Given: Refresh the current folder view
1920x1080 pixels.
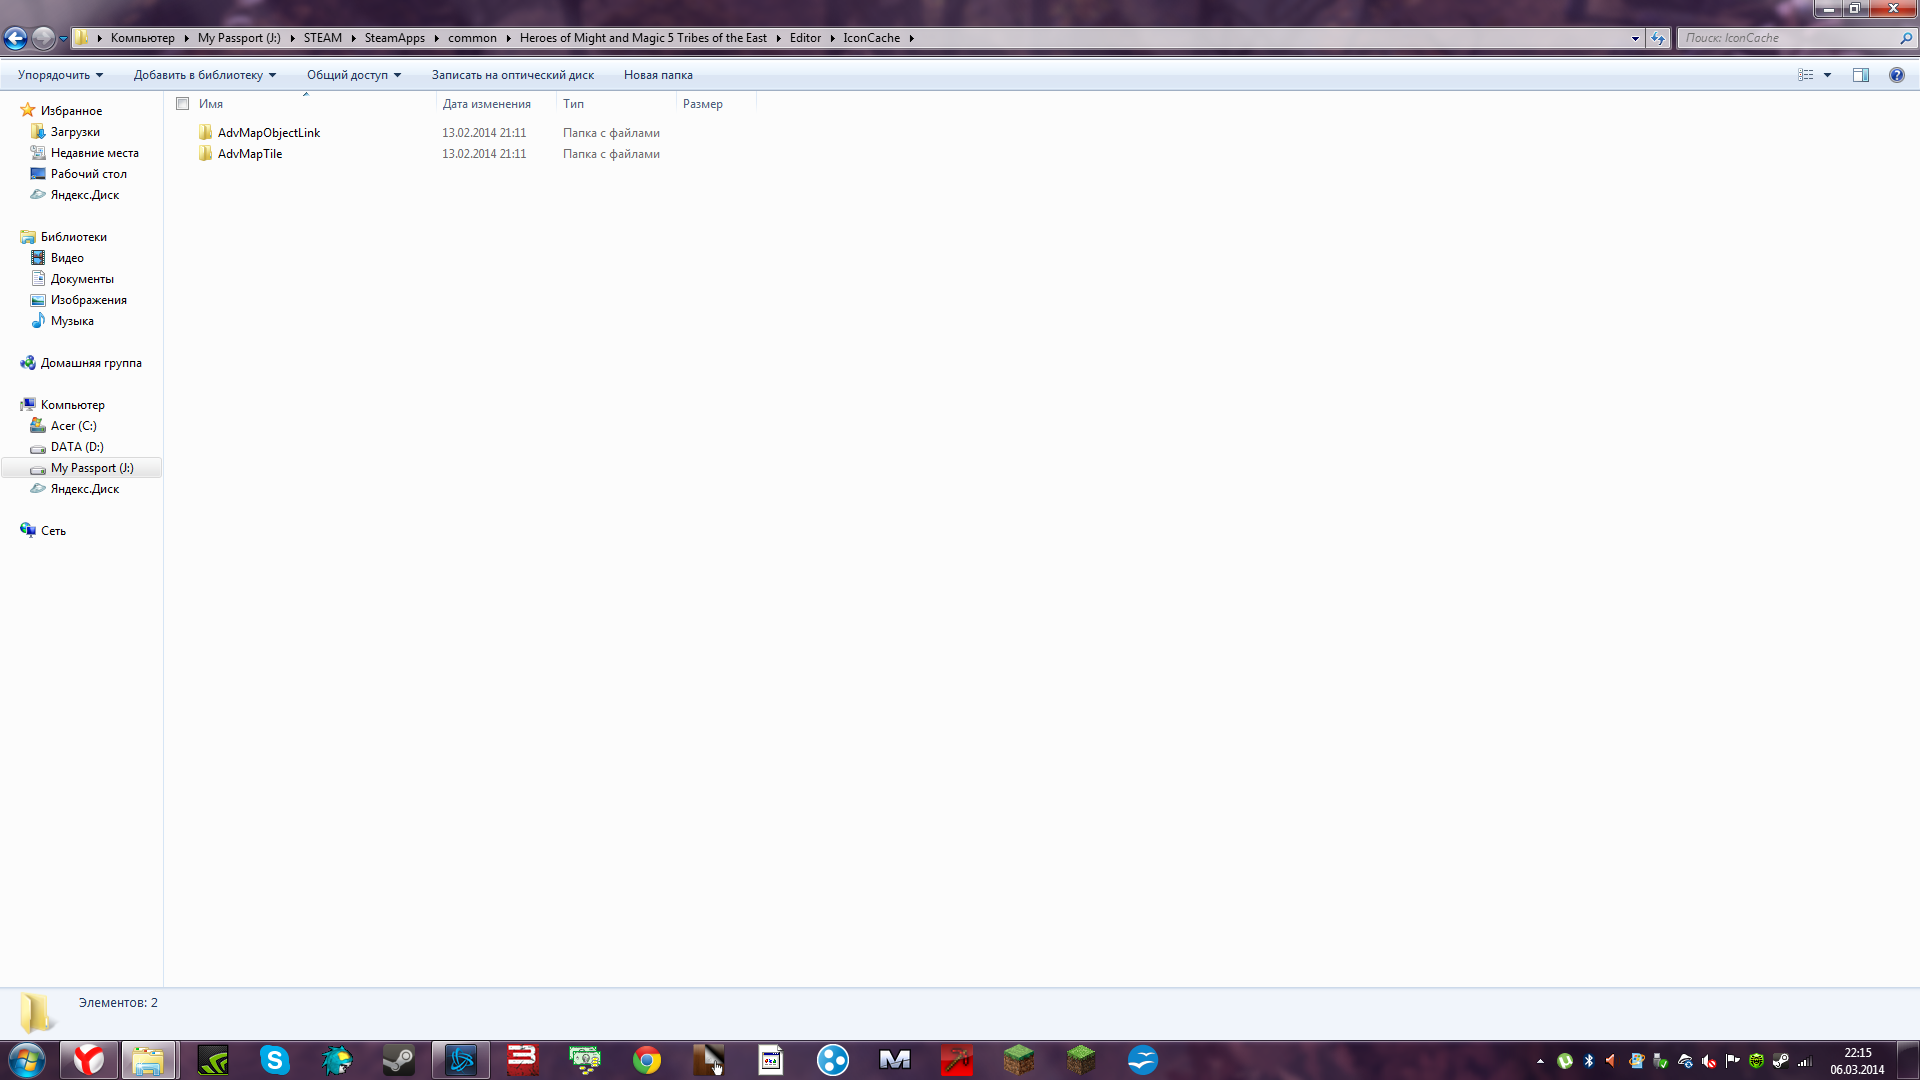Looking at the screenshot, I should point(1658,38).
